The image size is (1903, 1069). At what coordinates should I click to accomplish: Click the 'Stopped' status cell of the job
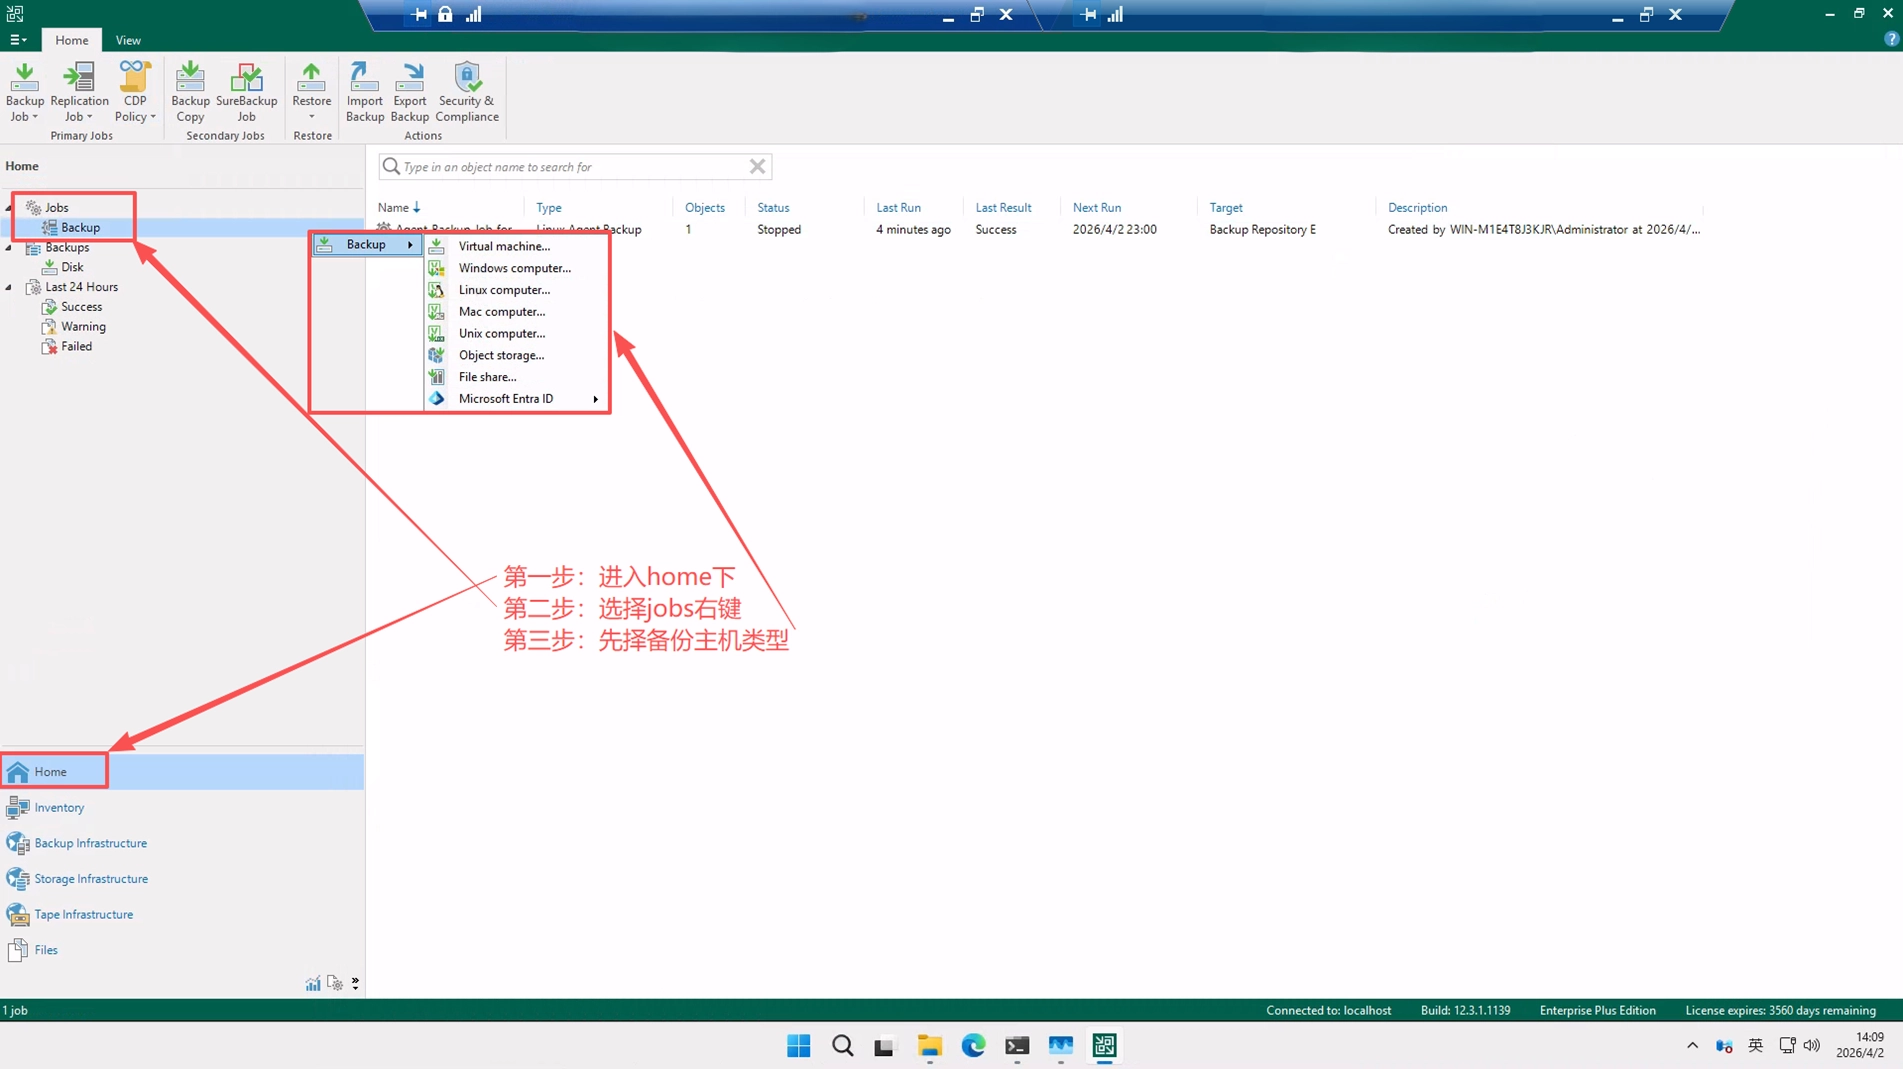(x=779, y=229)
